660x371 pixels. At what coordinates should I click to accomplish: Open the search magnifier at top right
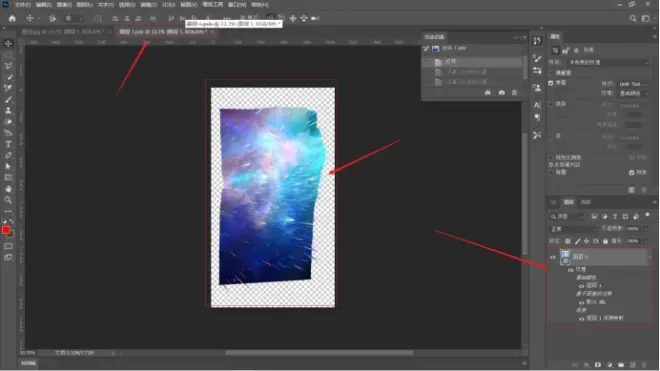[x=633, y=19]
